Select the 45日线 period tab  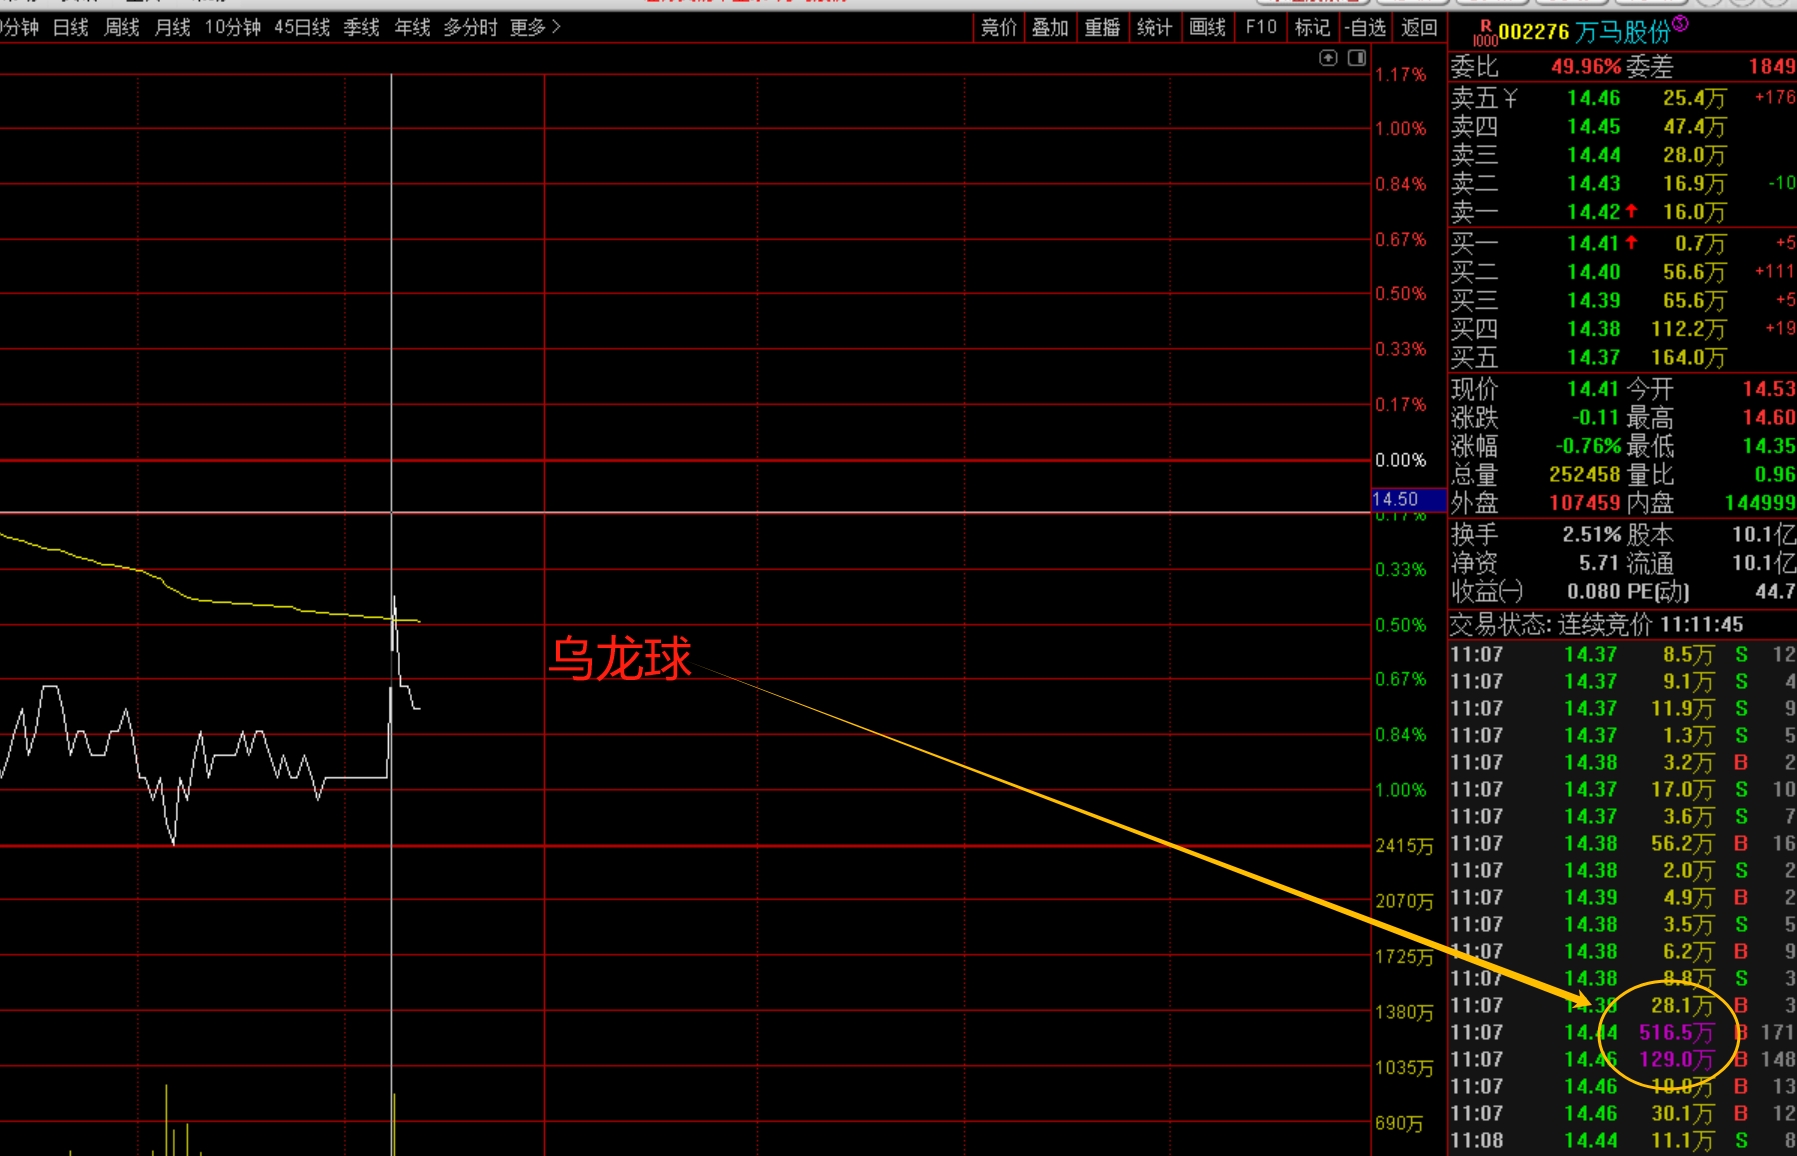click(302, 28)
